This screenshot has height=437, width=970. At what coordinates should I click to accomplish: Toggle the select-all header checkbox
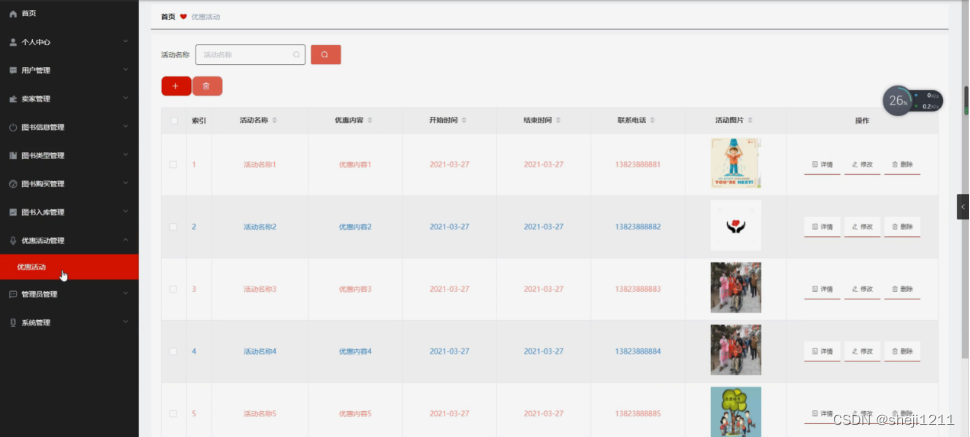pyautogui.click(x=174, y=121)
